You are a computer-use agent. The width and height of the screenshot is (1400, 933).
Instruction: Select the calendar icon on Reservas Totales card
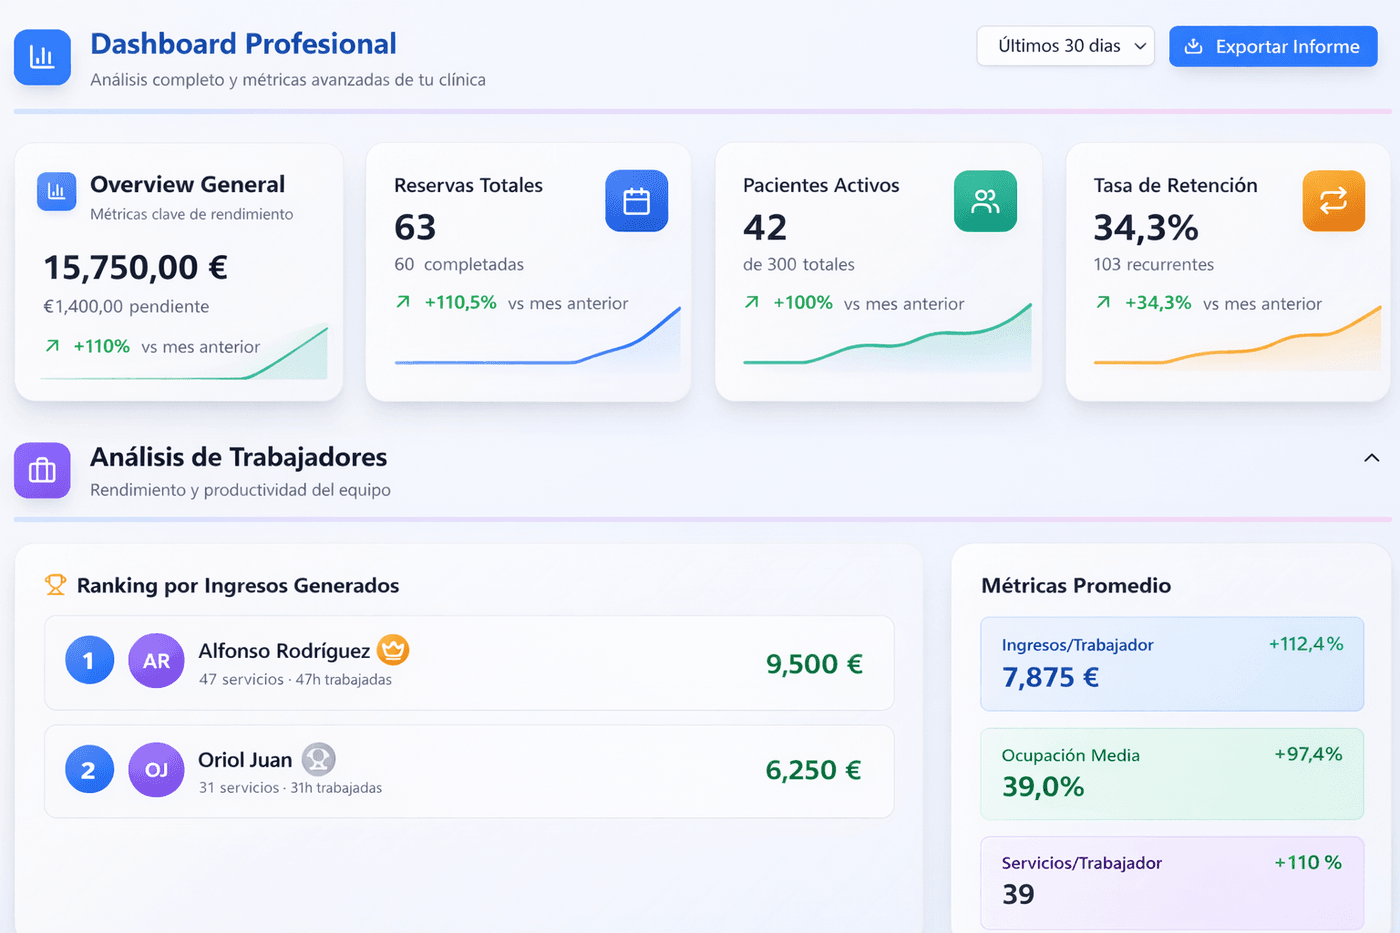click(x=637, y=201)
